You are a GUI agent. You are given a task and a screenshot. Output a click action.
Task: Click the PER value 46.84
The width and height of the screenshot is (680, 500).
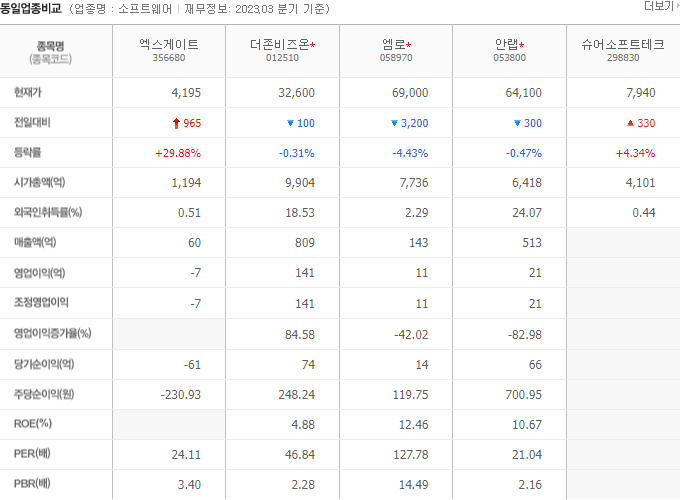[300, 454]
